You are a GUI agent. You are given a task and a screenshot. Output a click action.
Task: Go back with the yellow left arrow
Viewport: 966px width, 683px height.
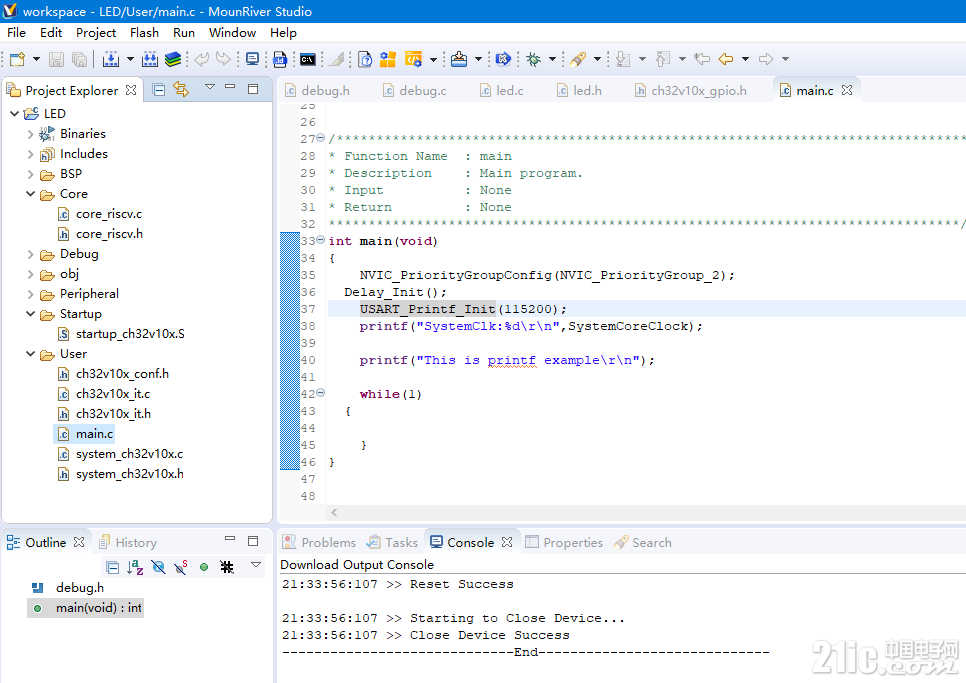pyautogui.click(x=726, y=59)
